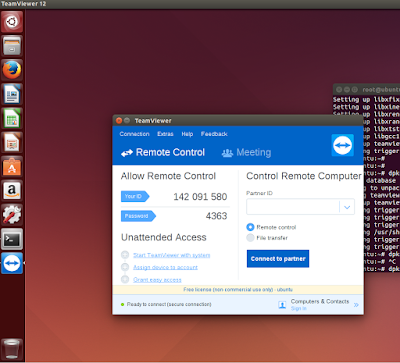Open the Extras menu
The height and width of the screenshot is (363, 400).
(165, 134)
